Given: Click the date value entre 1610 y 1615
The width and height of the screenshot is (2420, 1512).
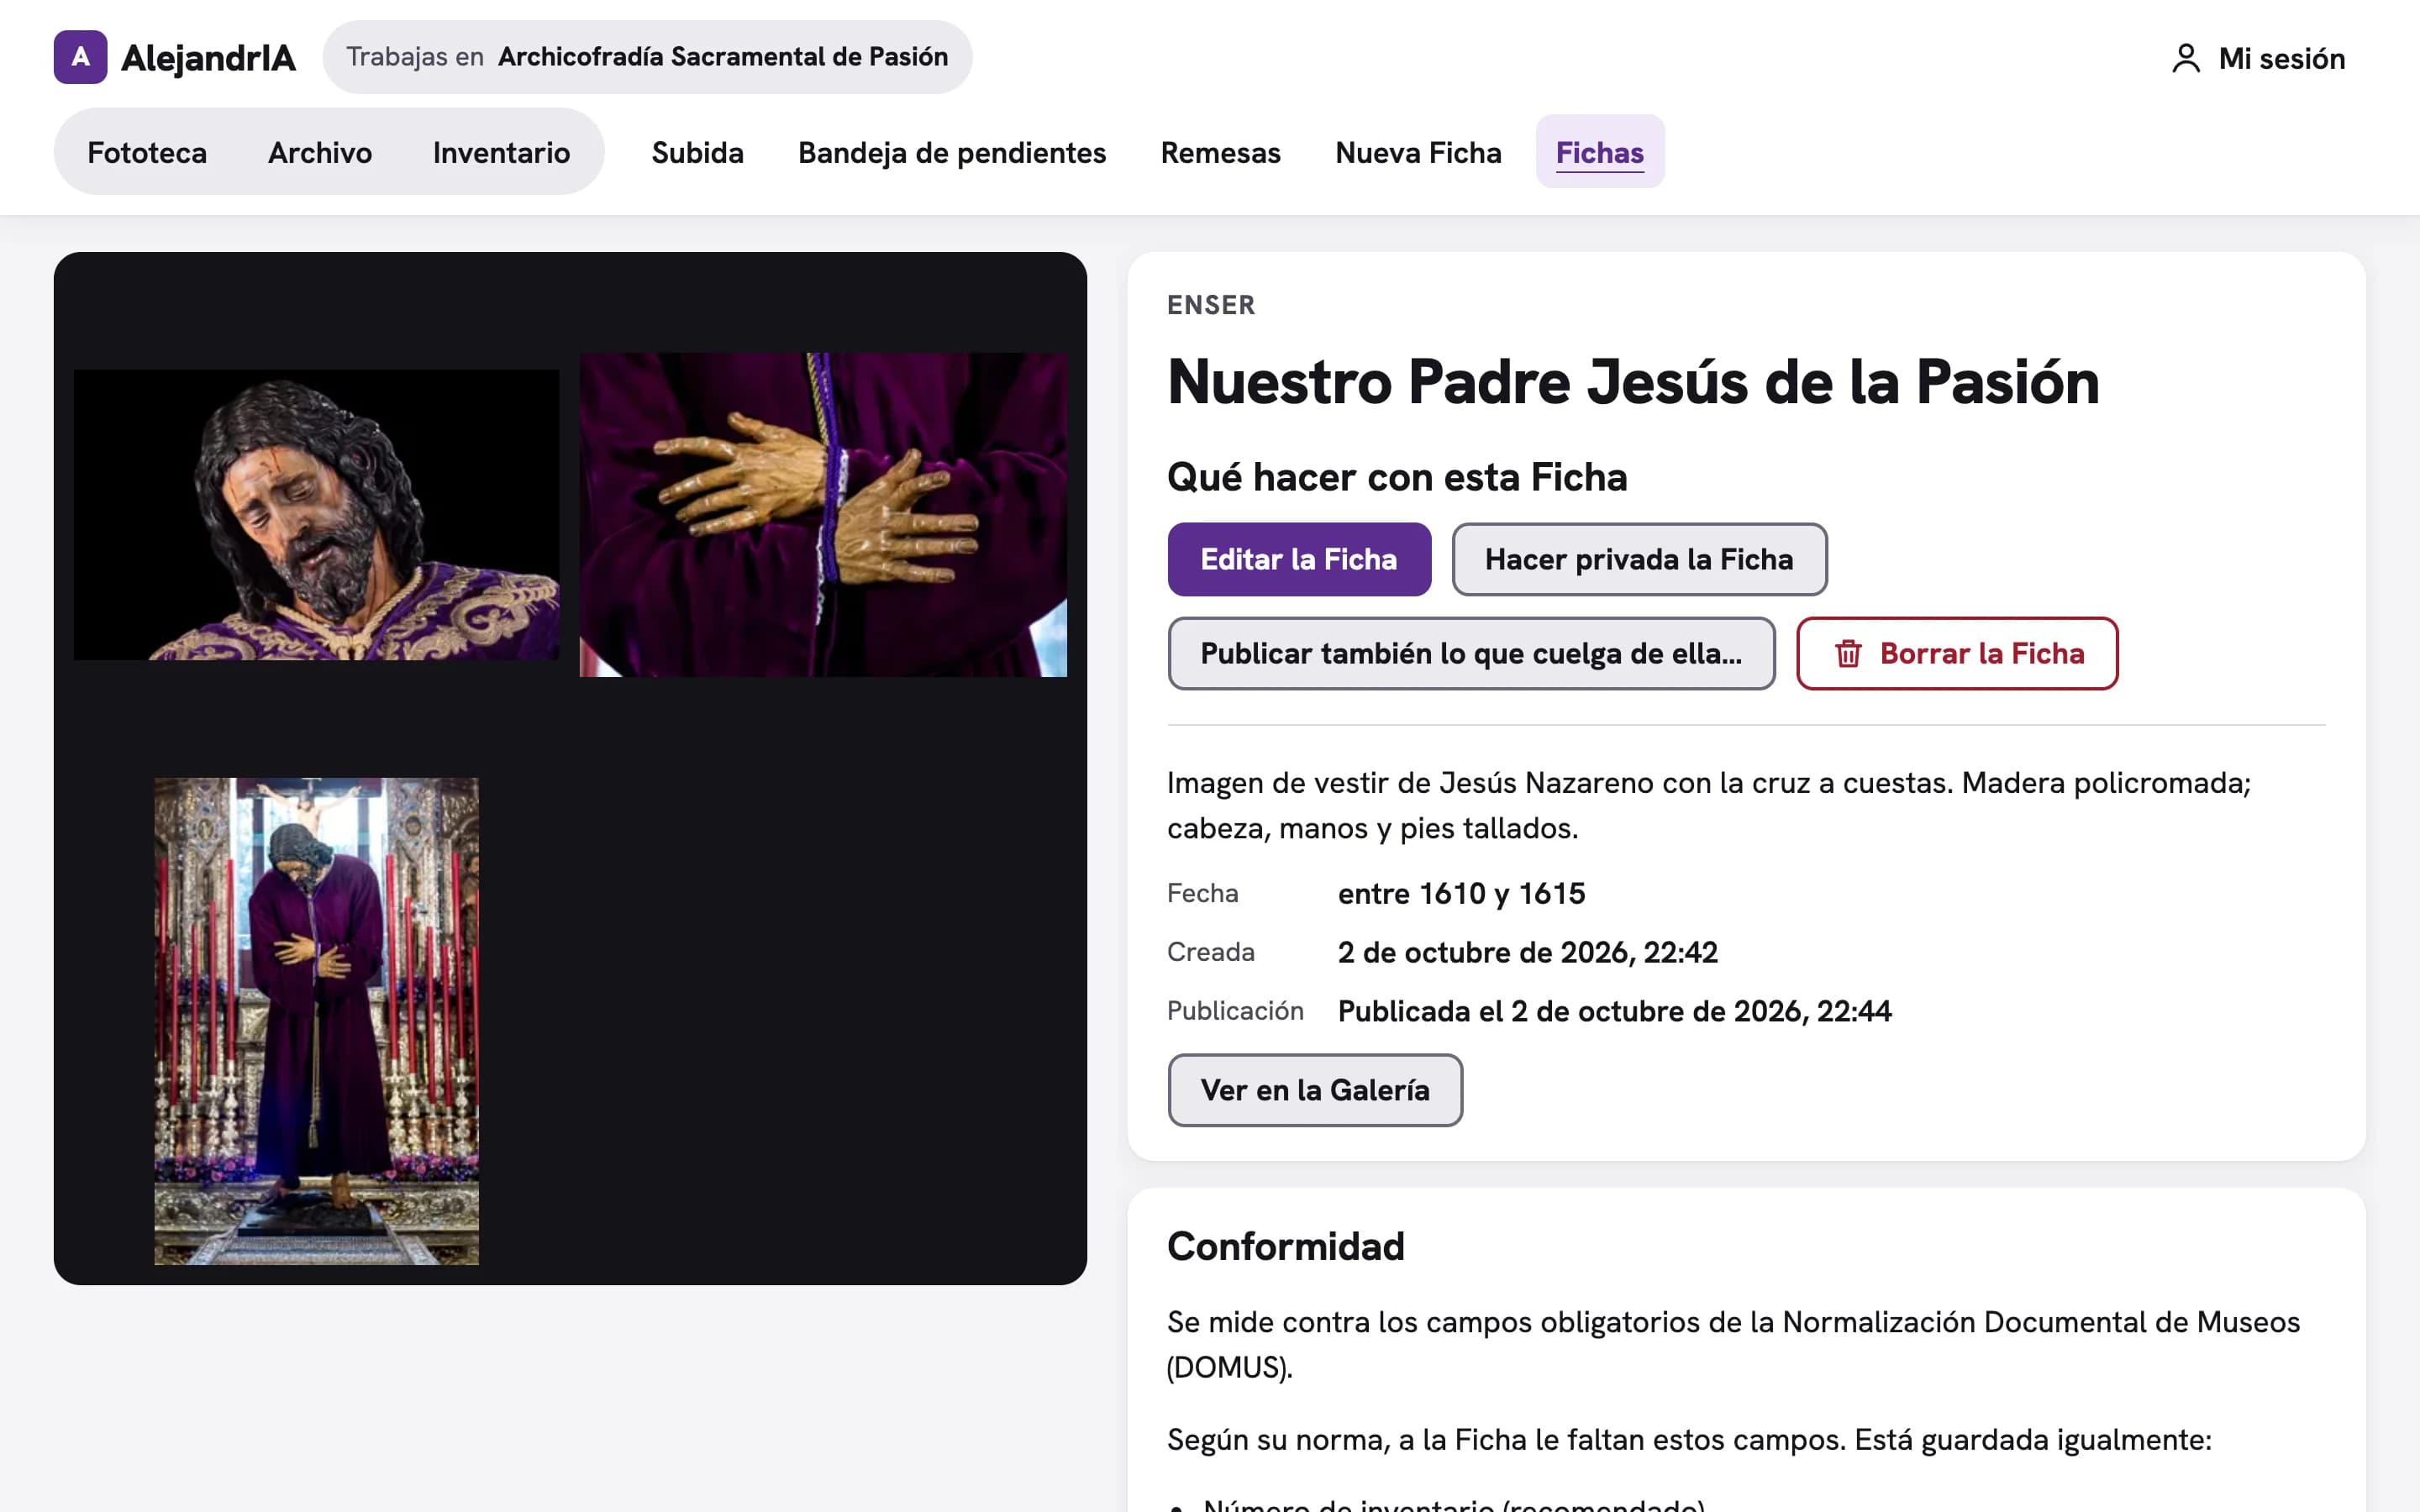Looking at the screenshot, I should click(1461, 893).
